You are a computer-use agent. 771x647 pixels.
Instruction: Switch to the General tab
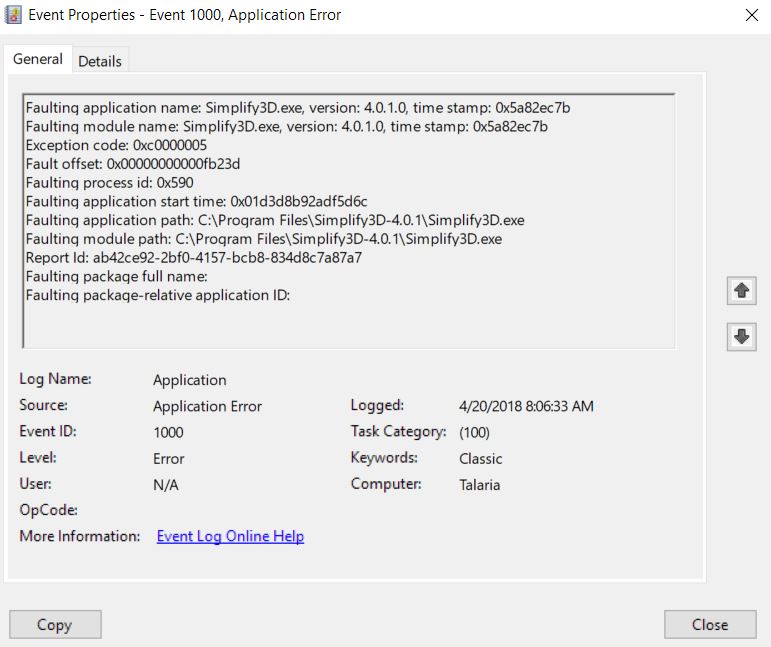tap(38, 59)
